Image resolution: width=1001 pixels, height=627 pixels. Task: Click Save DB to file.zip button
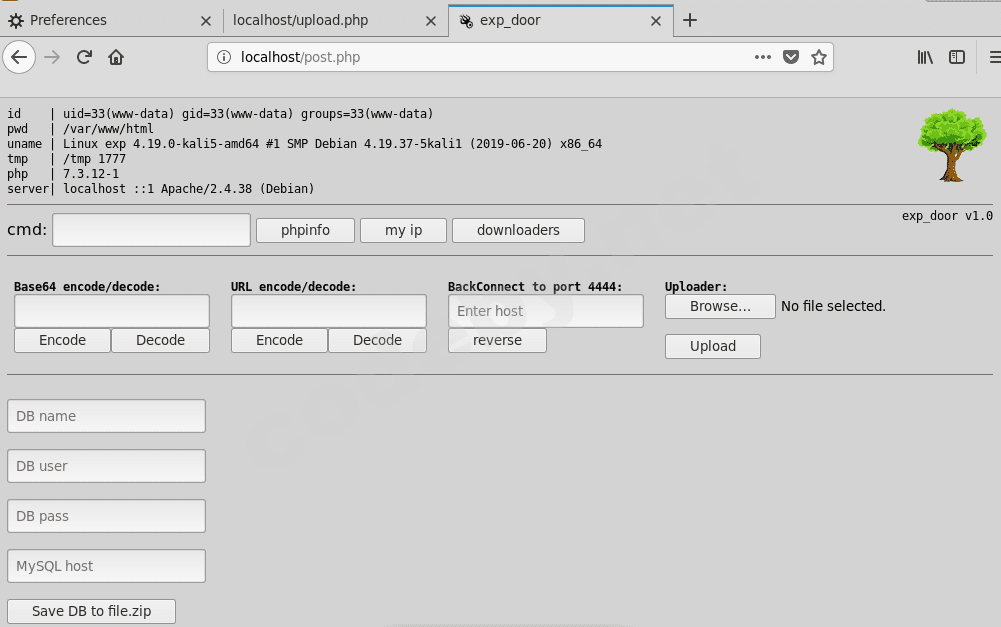click(x=91, y=611)
